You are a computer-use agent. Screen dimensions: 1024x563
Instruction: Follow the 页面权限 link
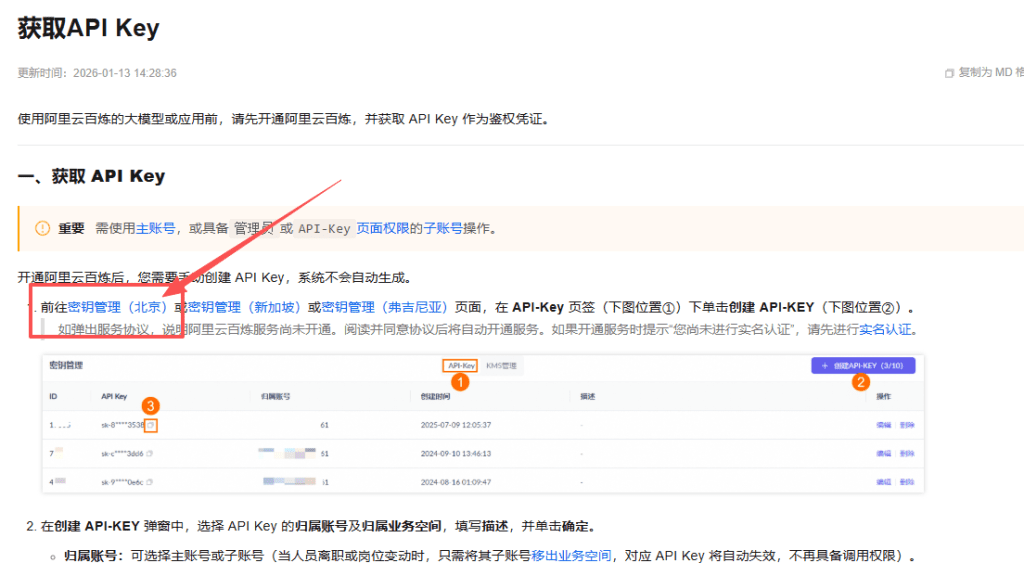click(383, 228)
